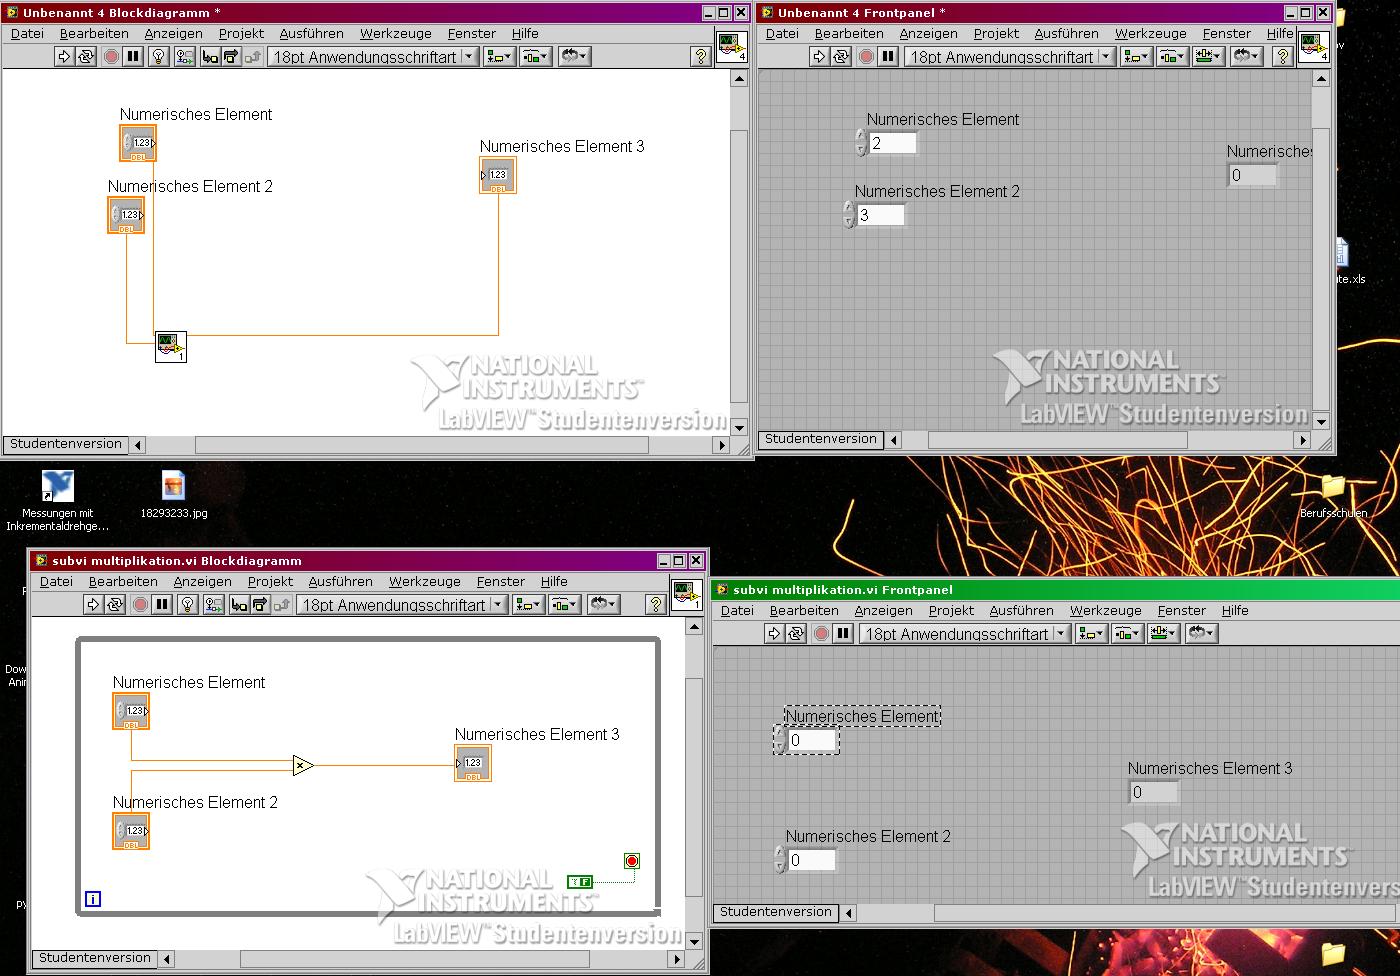This screenshot has width=1400, height=976.
Task: Open Fenster menu in subvi multiplikation Blockdiagramm
Action: click(501, 581)
